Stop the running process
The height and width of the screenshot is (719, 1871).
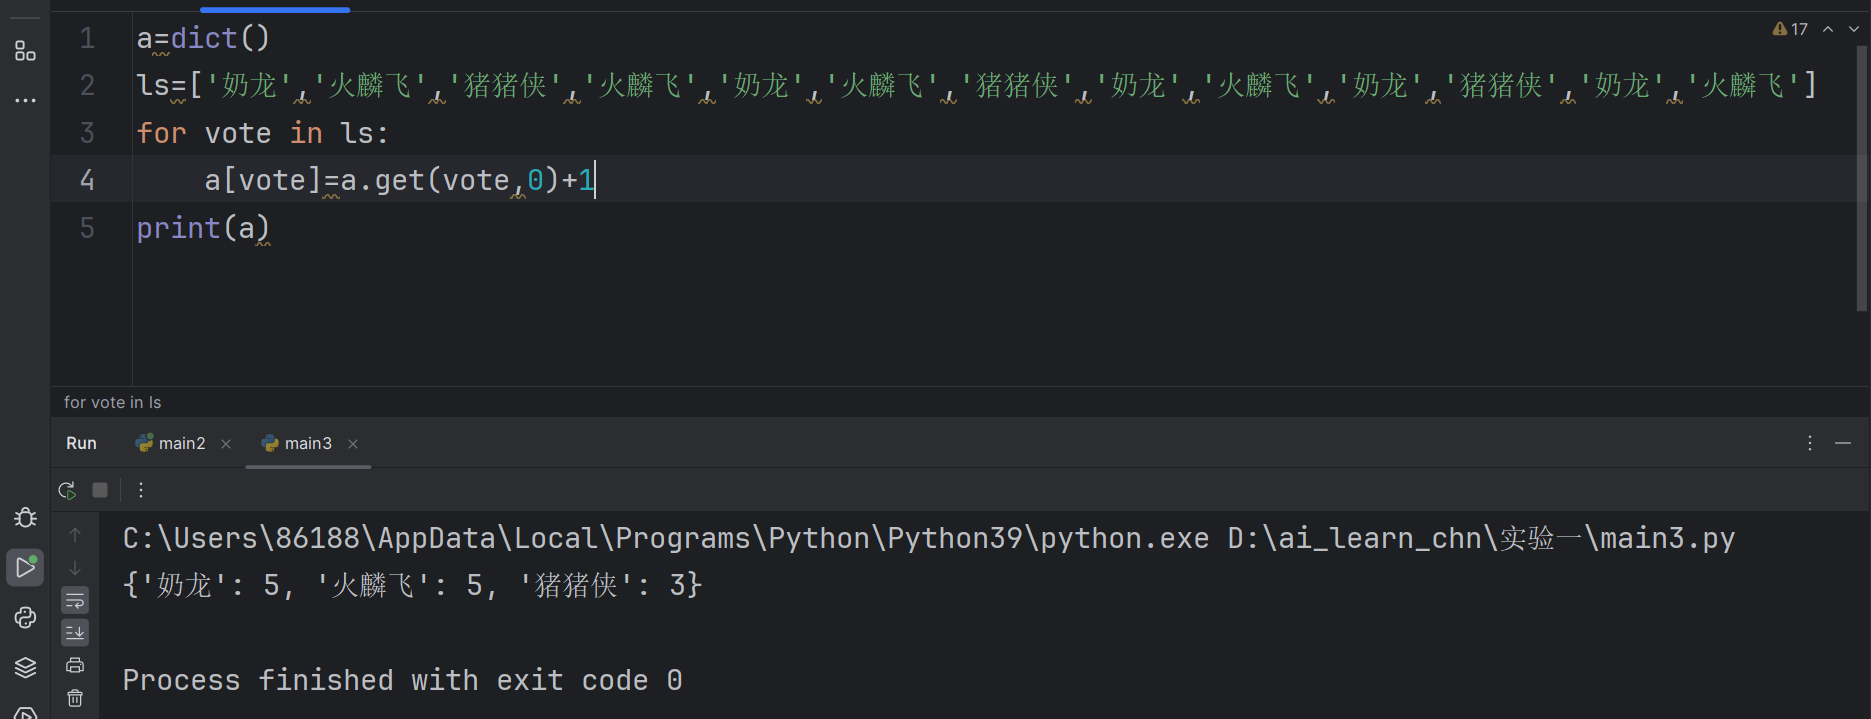pos(100,490)
